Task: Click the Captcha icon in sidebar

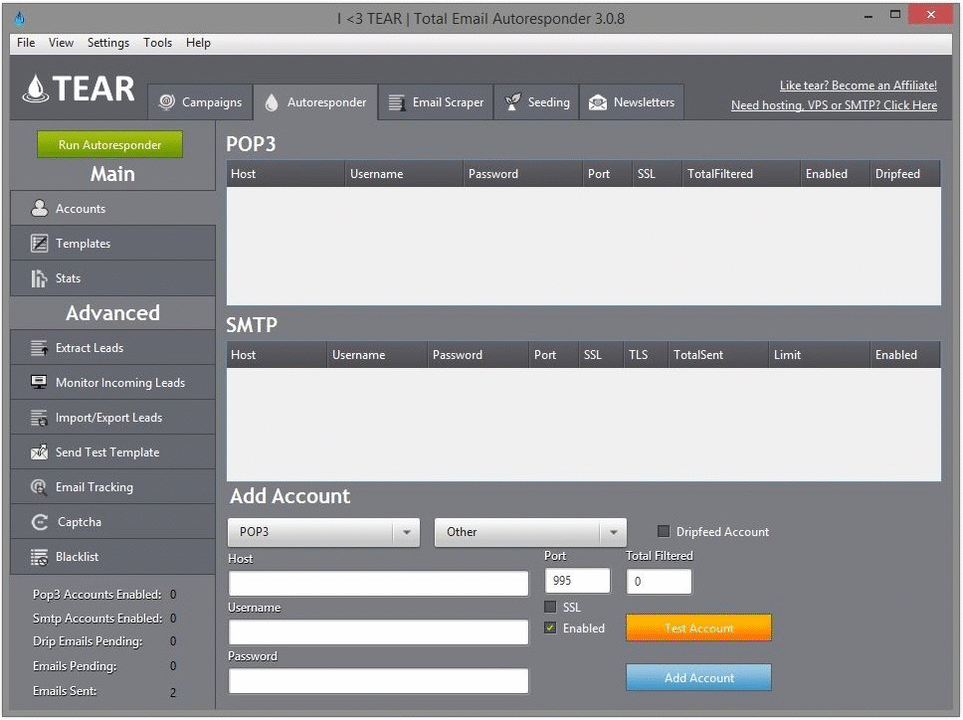Action: [39, 522]
